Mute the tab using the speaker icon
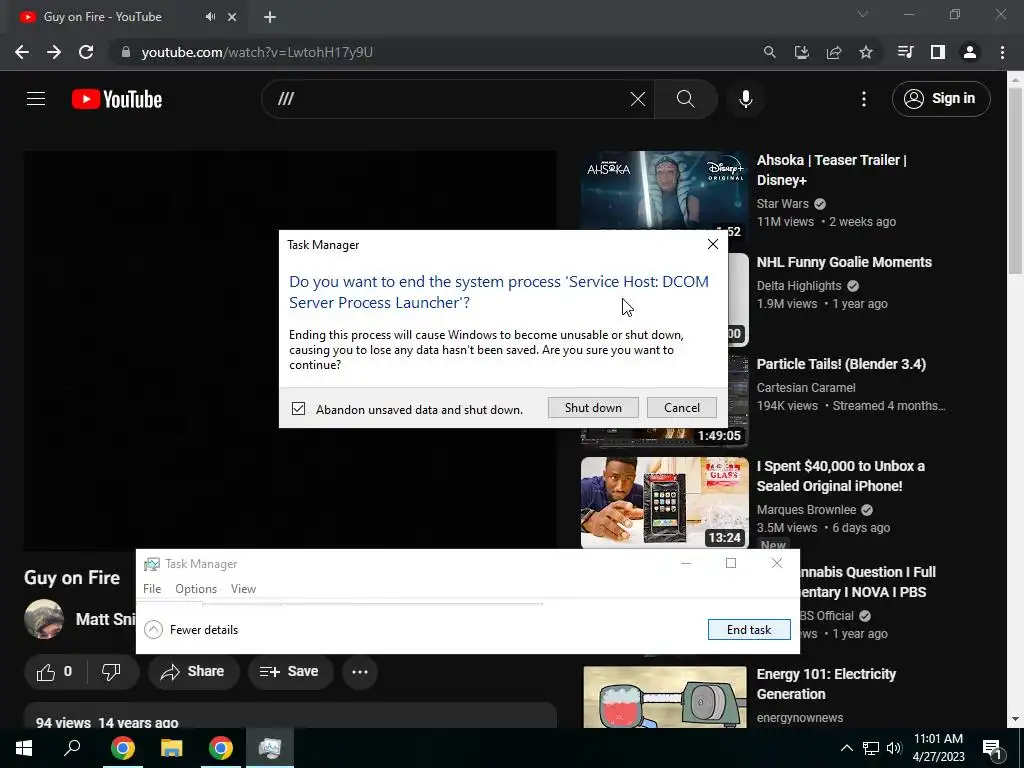The height and width of the screenshot is (768, 1024). (x=210, y=17)
